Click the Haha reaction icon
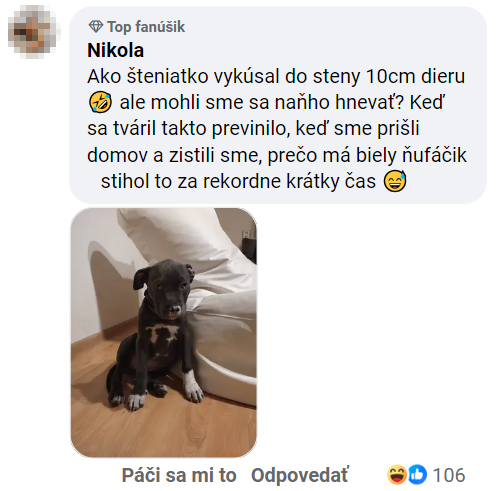The height and width of the screenshot is (491, 500). (x=397, y=475)
